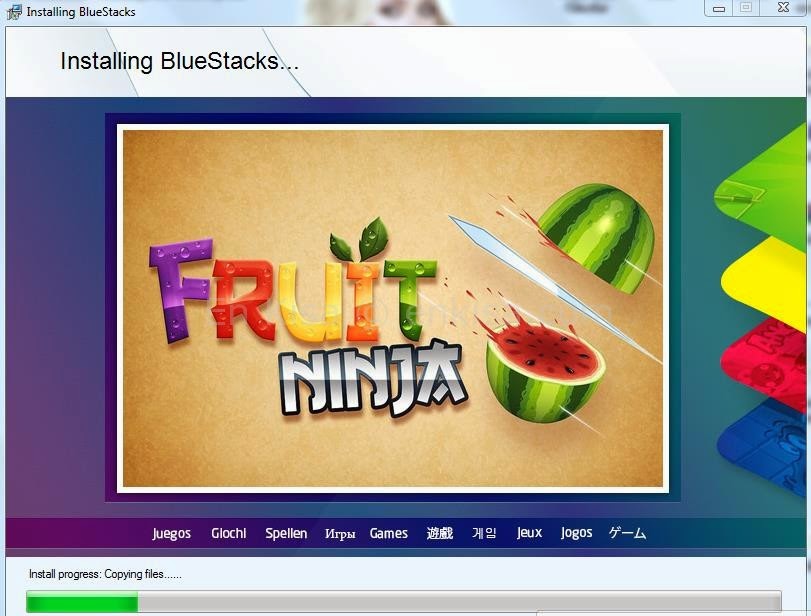Click the BlueStacks installer title bar icon
This screenshot has height=616, width=811.
[14, 11]
